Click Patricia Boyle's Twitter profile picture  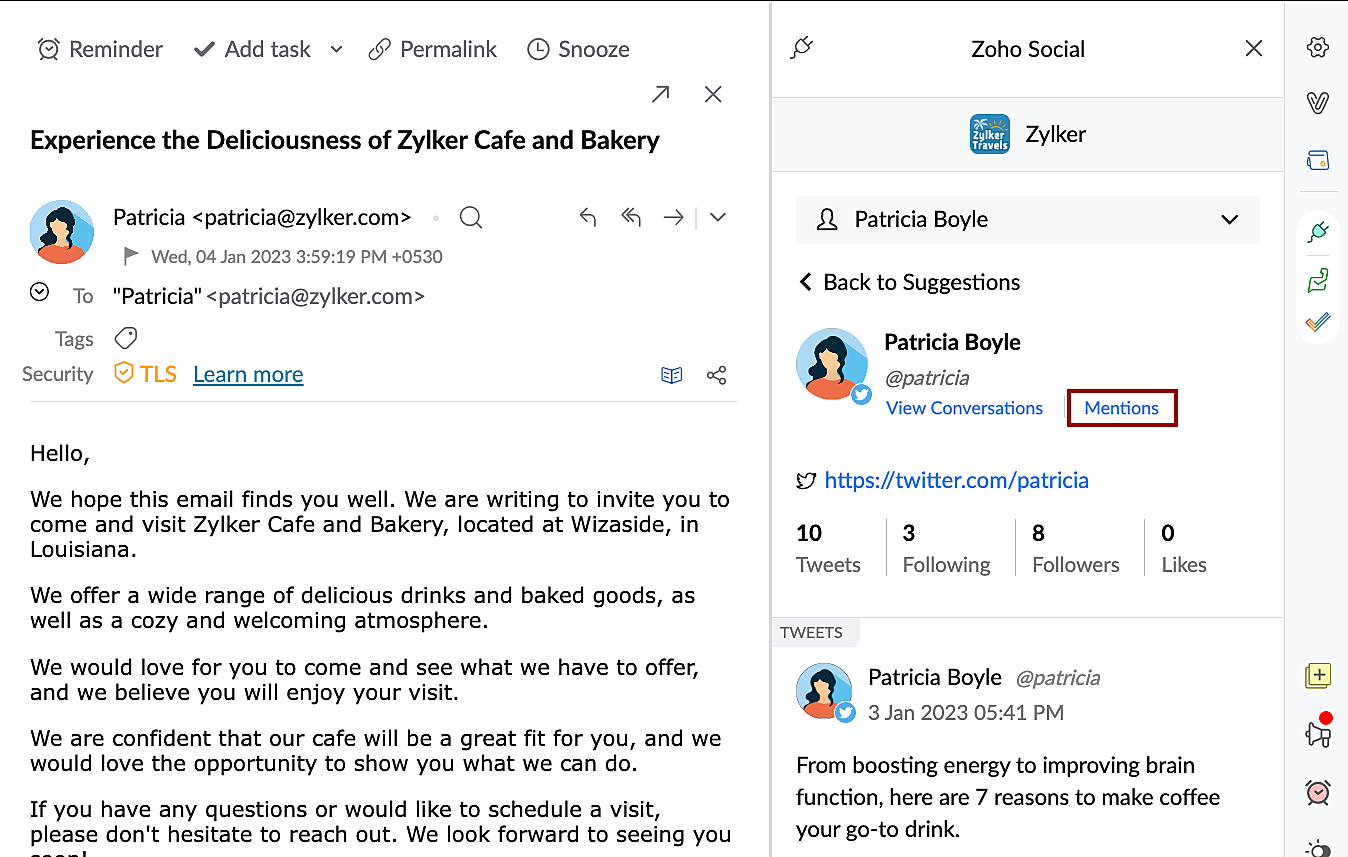pyautogui.click(x=832, y=364)
